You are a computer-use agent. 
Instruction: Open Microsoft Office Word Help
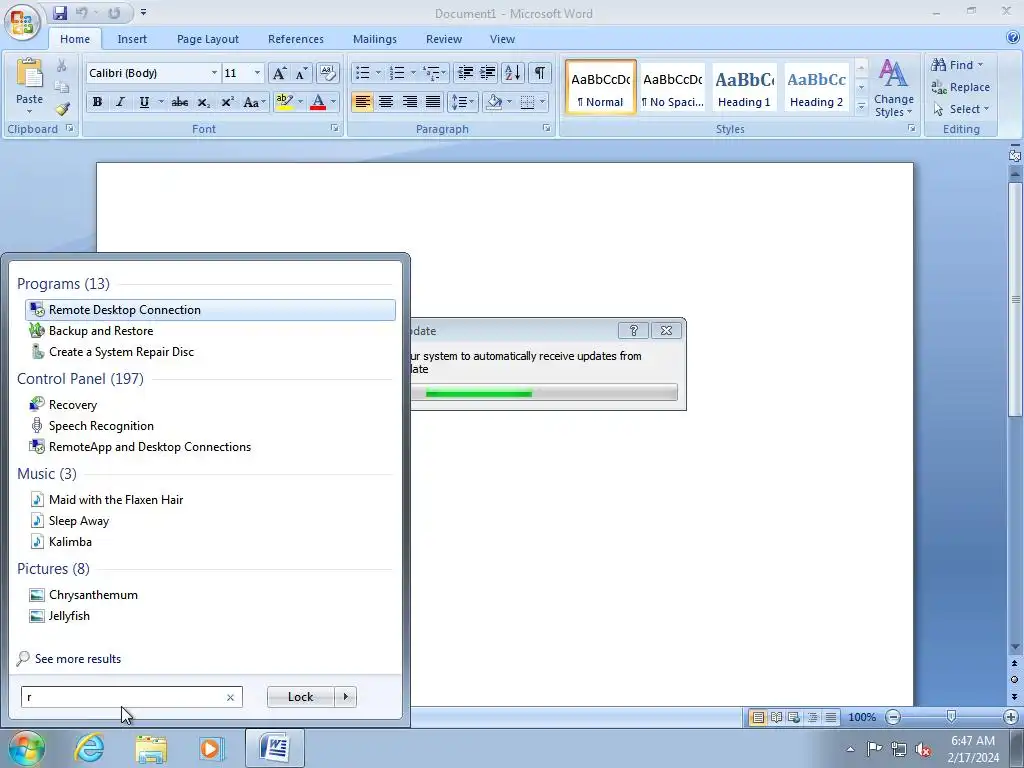tap(1013, 39)
